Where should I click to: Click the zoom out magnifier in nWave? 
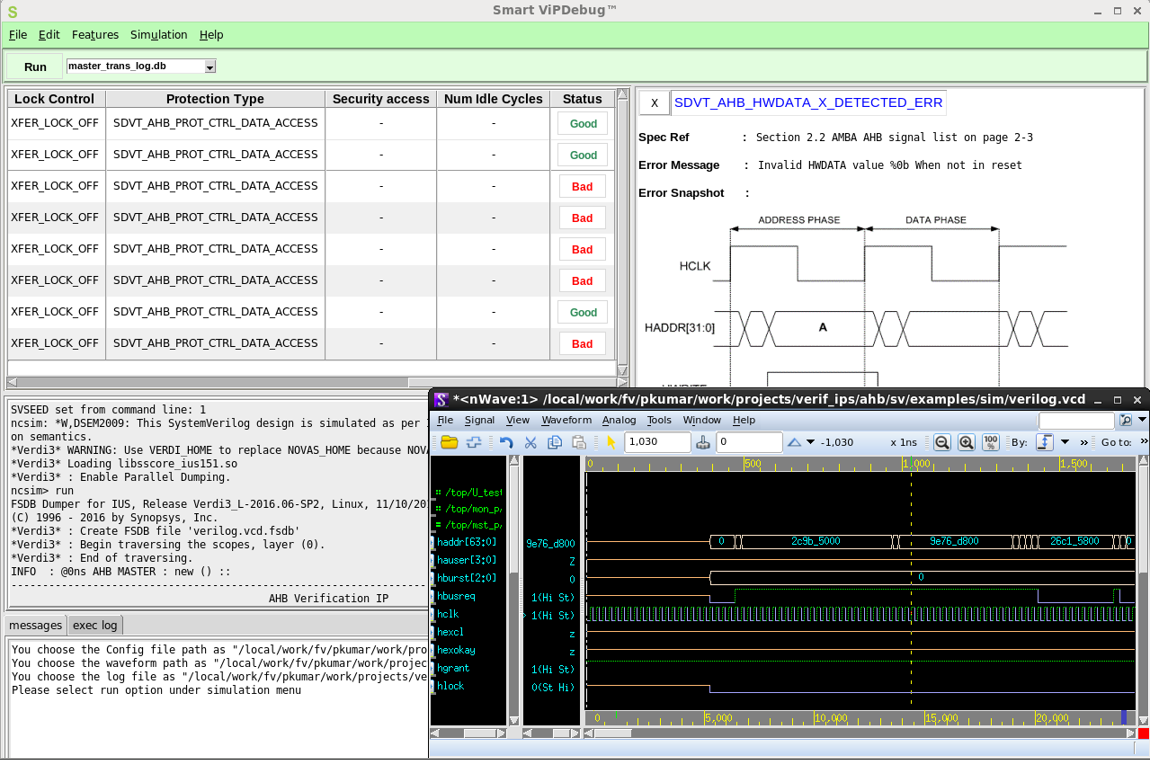click(942, 442)
